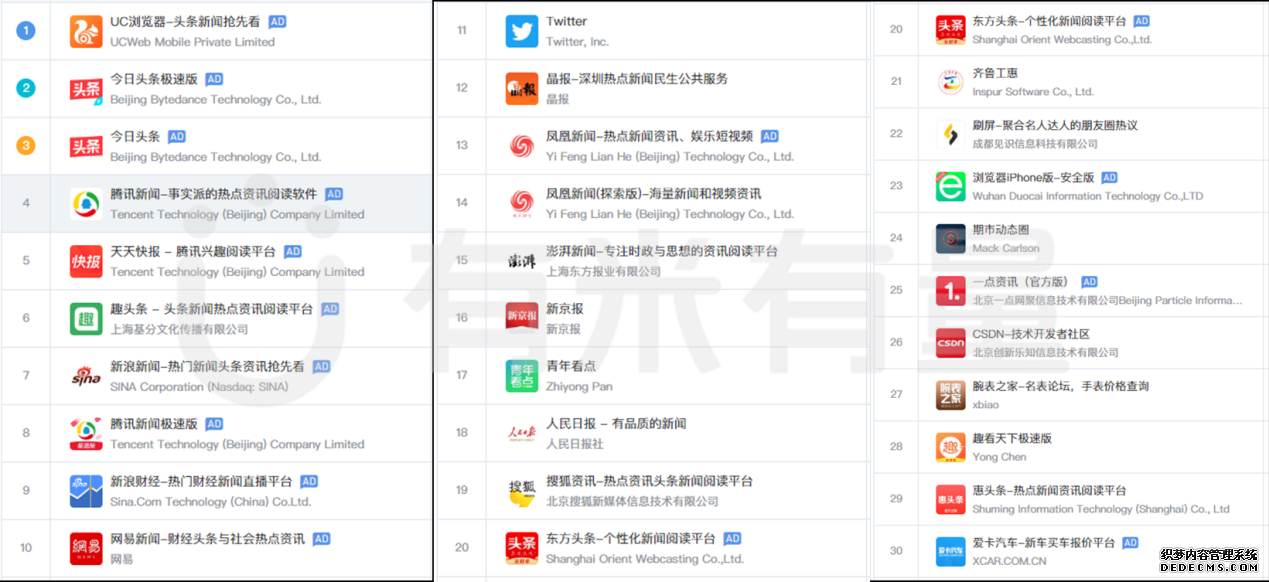Click the 惠头条 red app icon
Screen dimensions: 1269x582
pyautogui.click(x=950, y=499)
